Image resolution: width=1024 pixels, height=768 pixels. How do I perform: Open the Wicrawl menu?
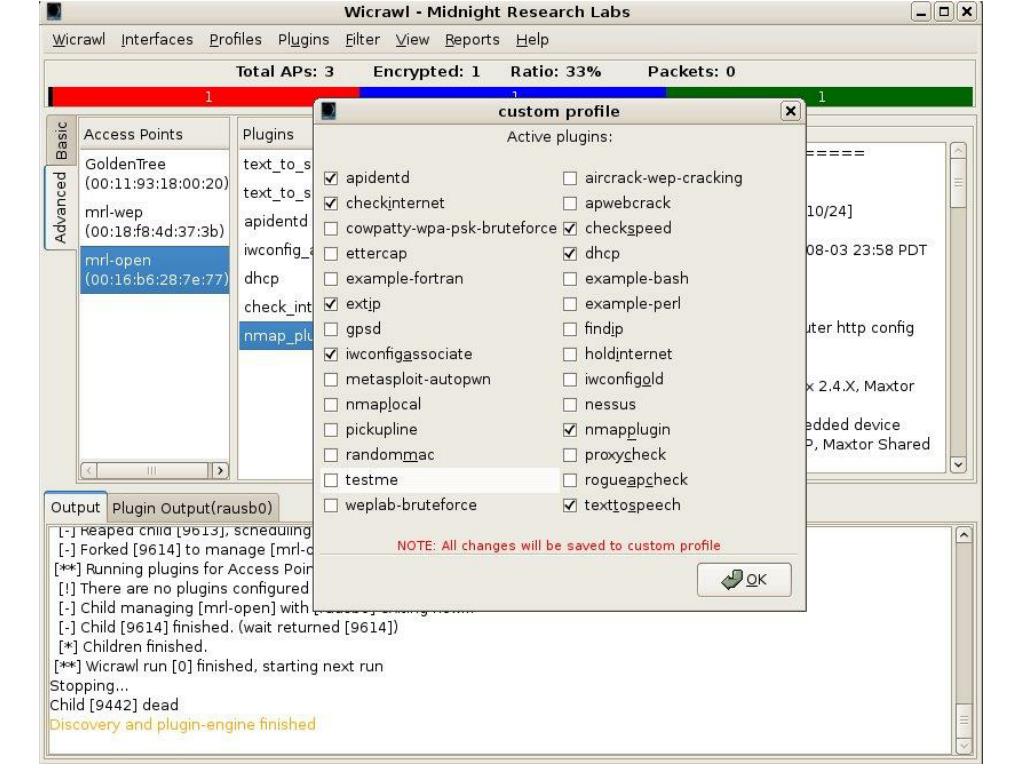[78, 40]
